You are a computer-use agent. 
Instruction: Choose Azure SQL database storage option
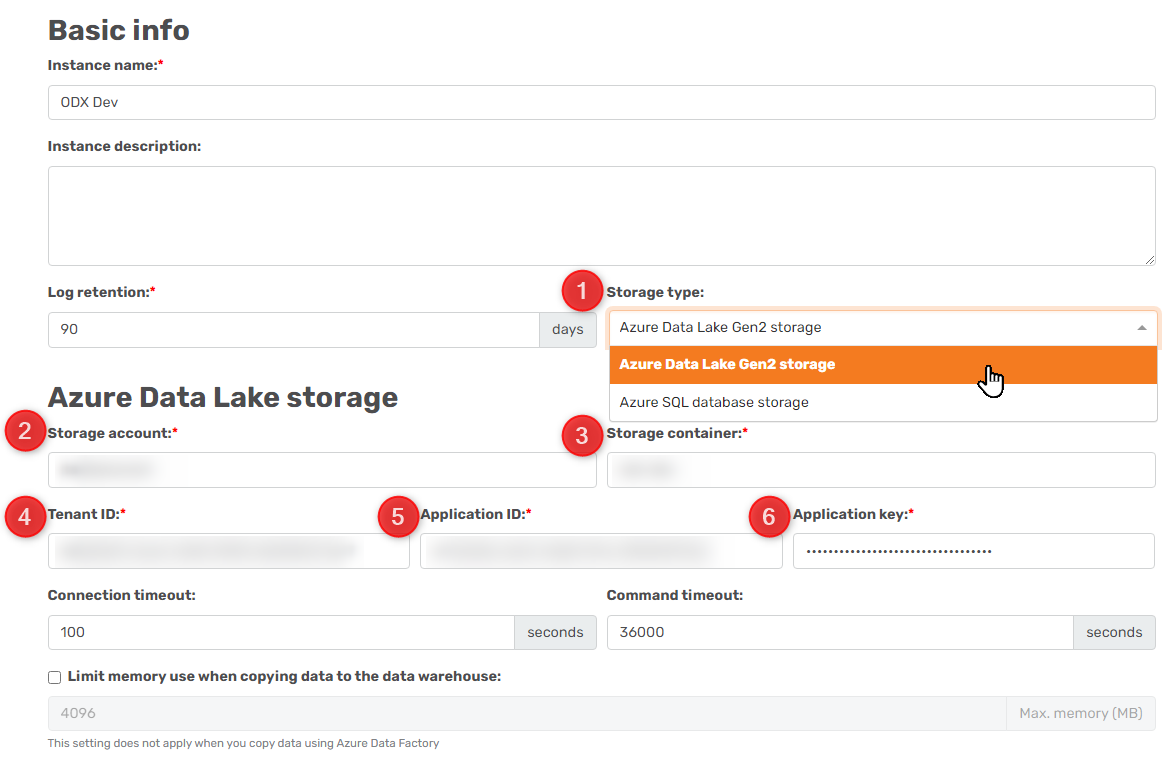pyautogui.click(x=883, y=402)
